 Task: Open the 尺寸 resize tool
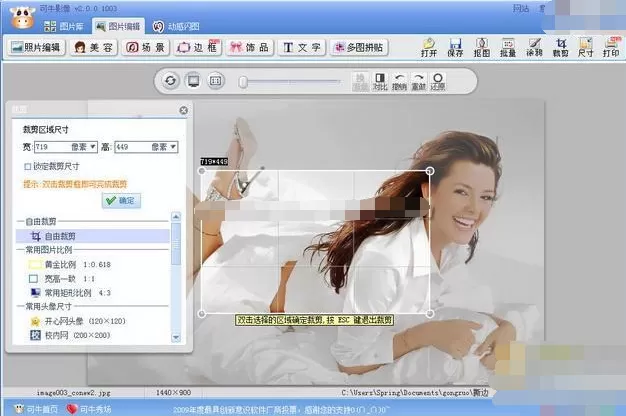(x=586, y=48)
